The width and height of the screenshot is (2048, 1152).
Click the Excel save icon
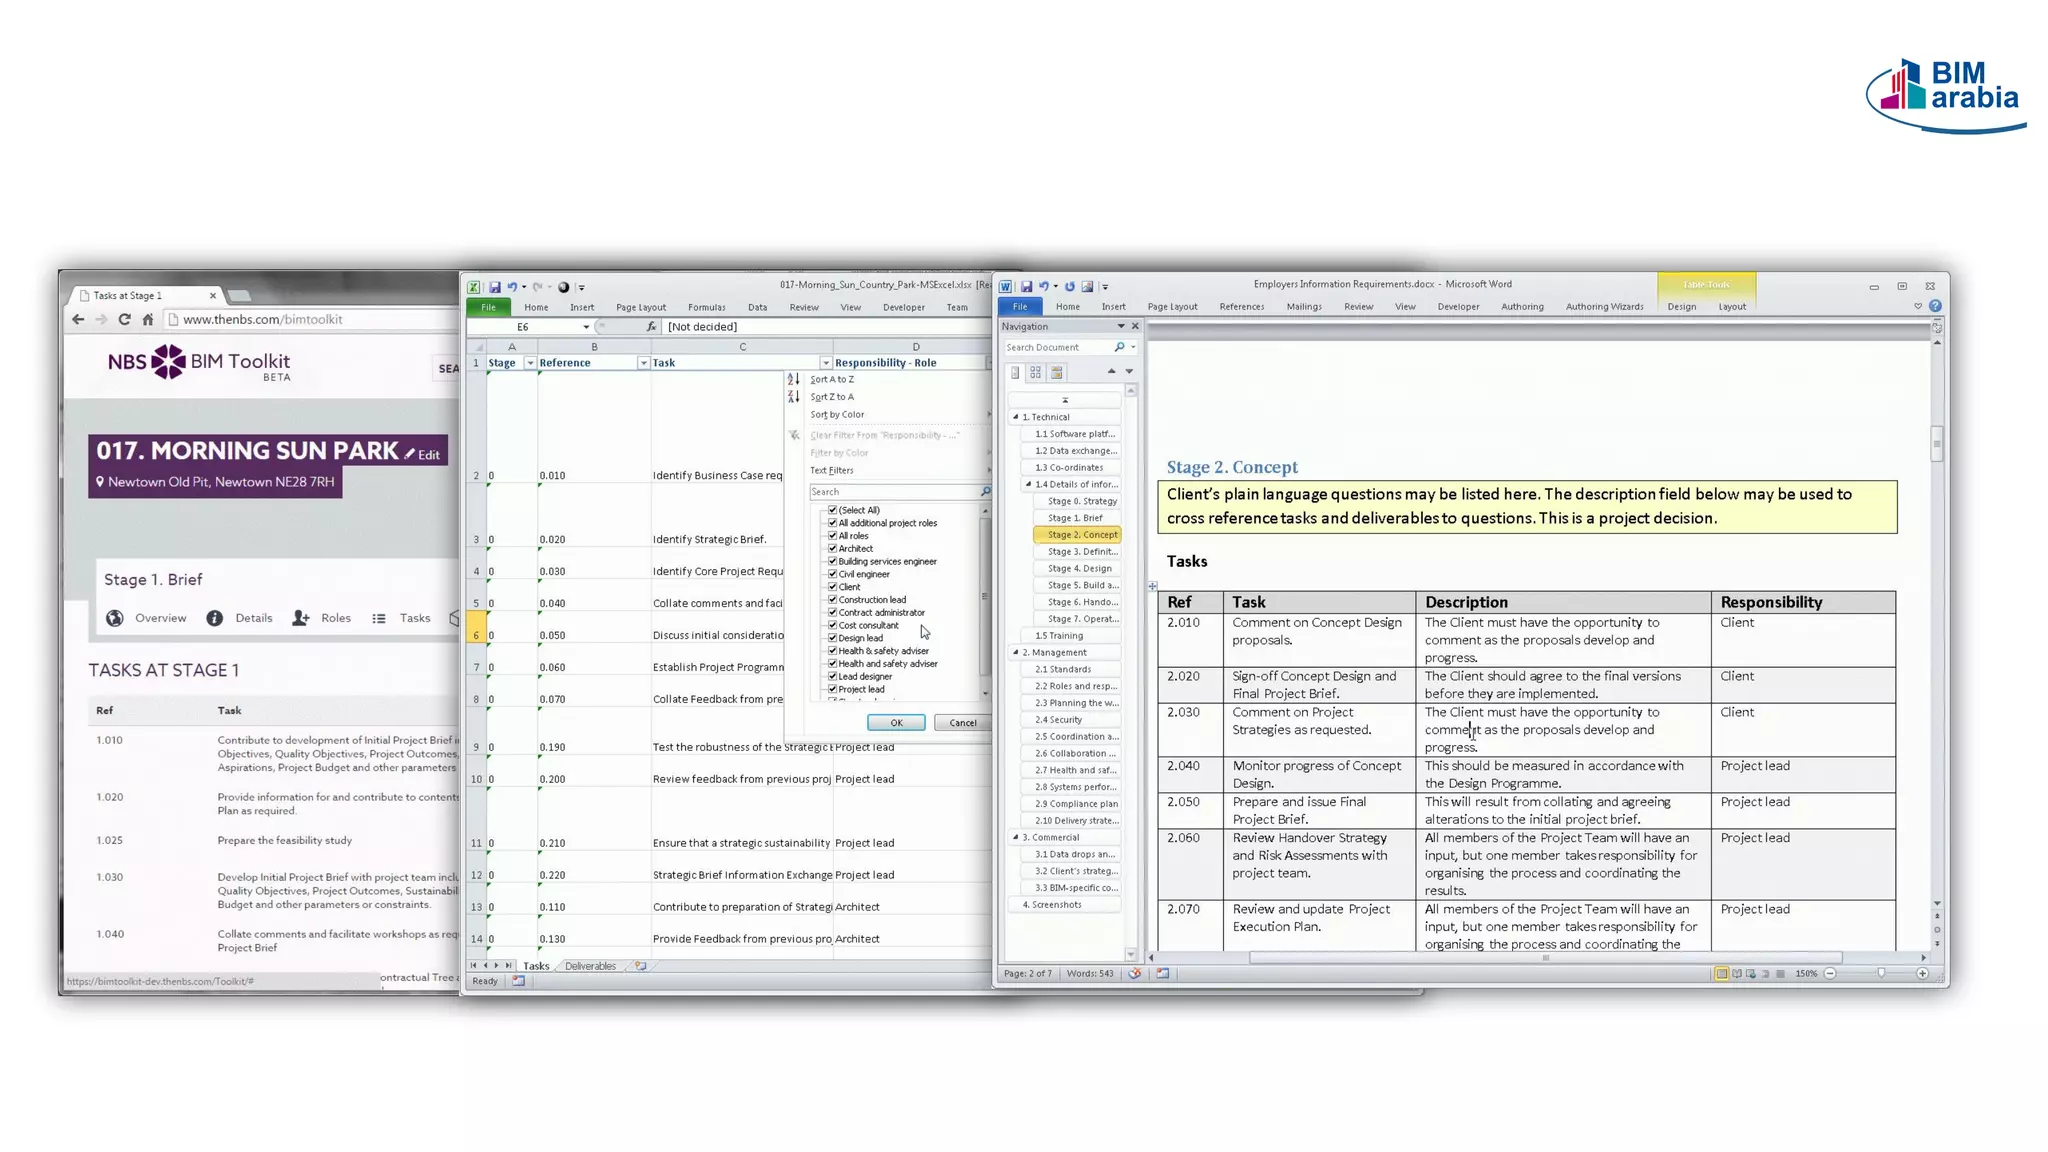click(494, 287)
